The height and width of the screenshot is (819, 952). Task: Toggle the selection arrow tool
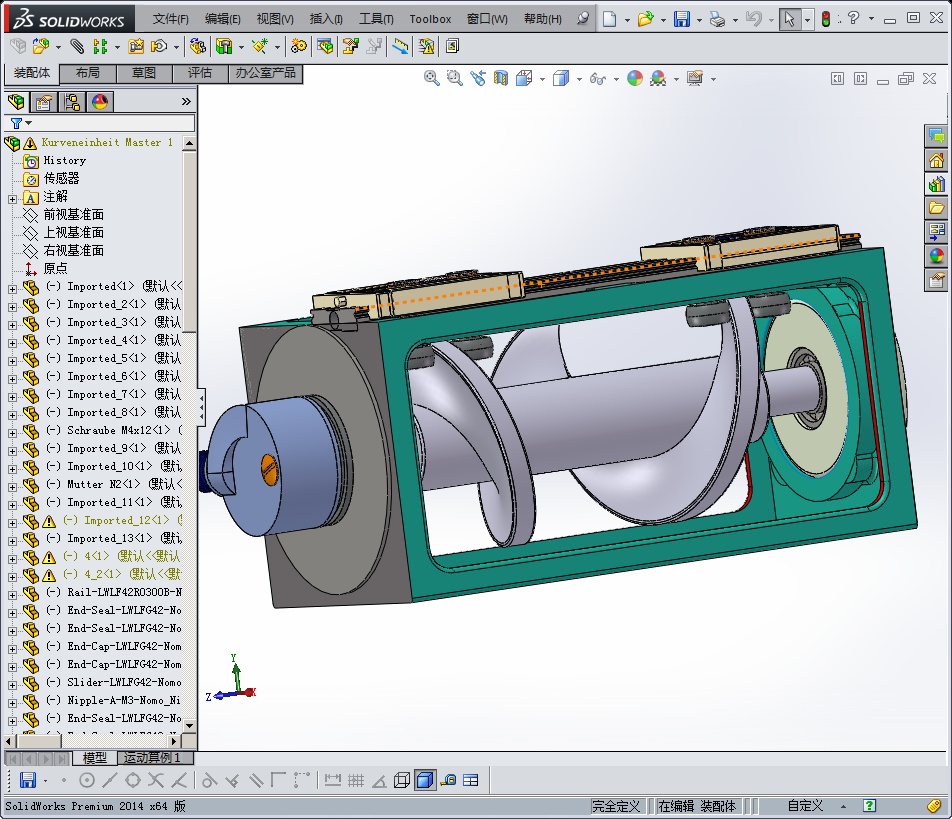tap(789, 19)
